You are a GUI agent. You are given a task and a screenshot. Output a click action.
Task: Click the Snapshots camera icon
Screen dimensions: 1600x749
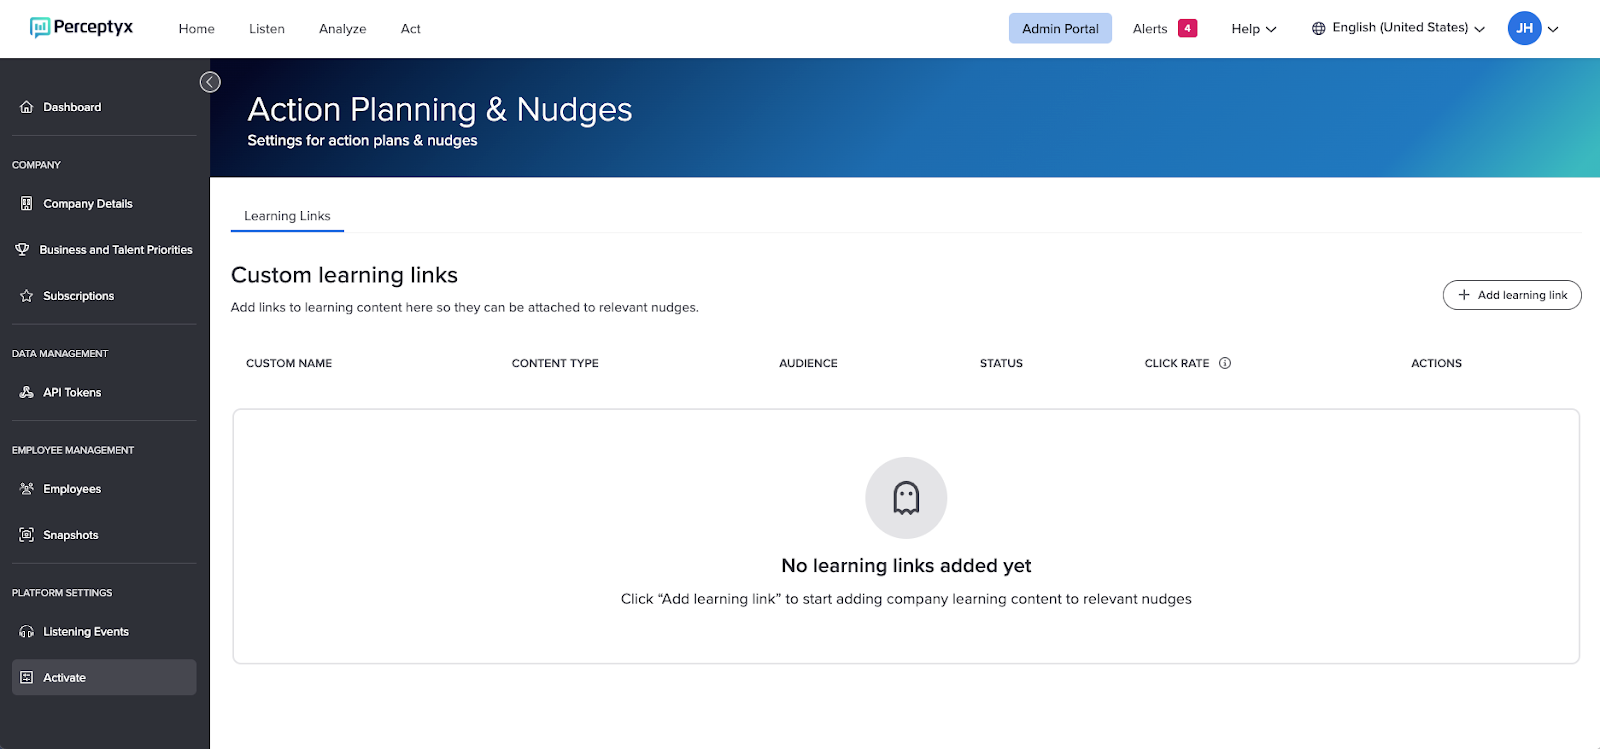click(x=27, y=535)
